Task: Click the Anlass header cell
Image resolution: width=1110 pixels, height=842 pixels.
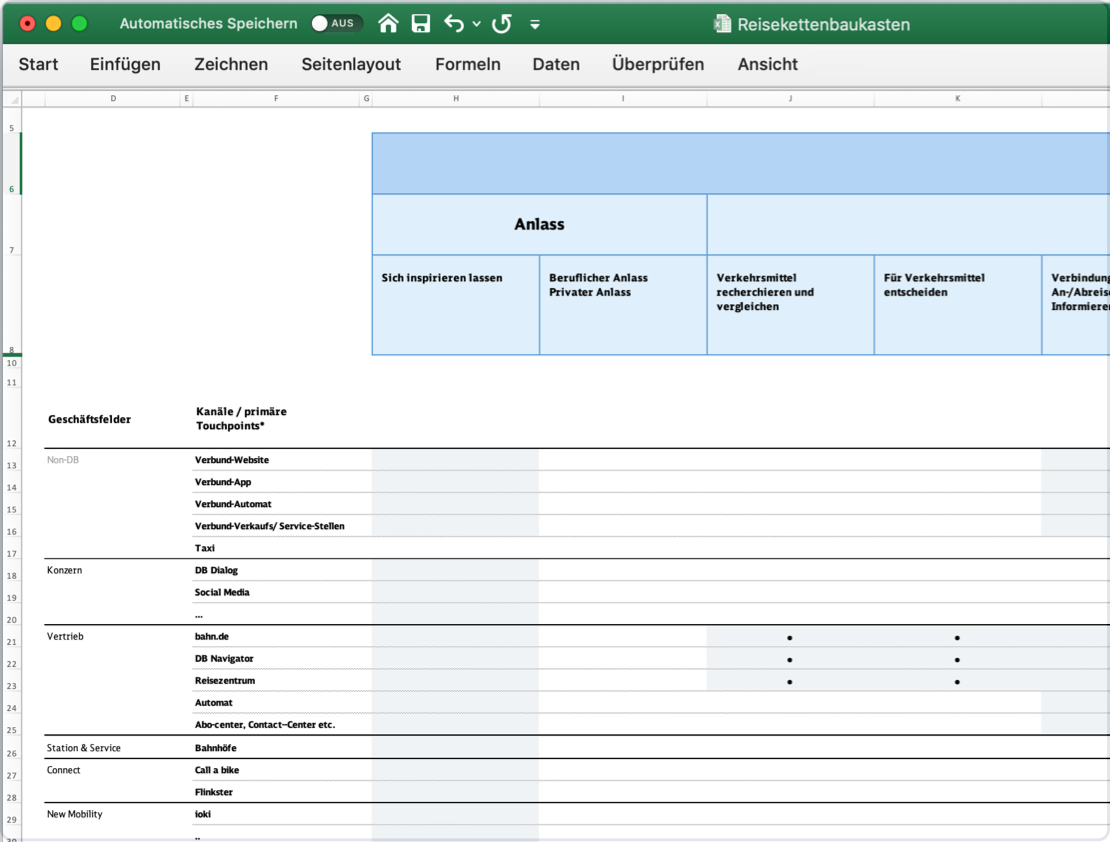Action: (x=539, y=225)
